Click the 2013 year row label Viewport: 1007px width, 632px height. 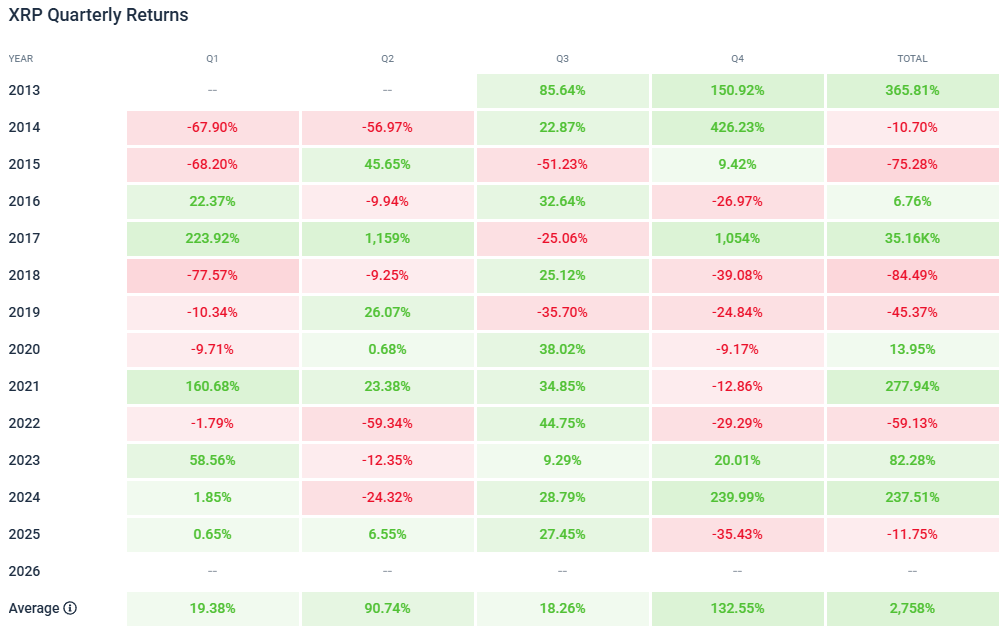(x=24, y=90)
